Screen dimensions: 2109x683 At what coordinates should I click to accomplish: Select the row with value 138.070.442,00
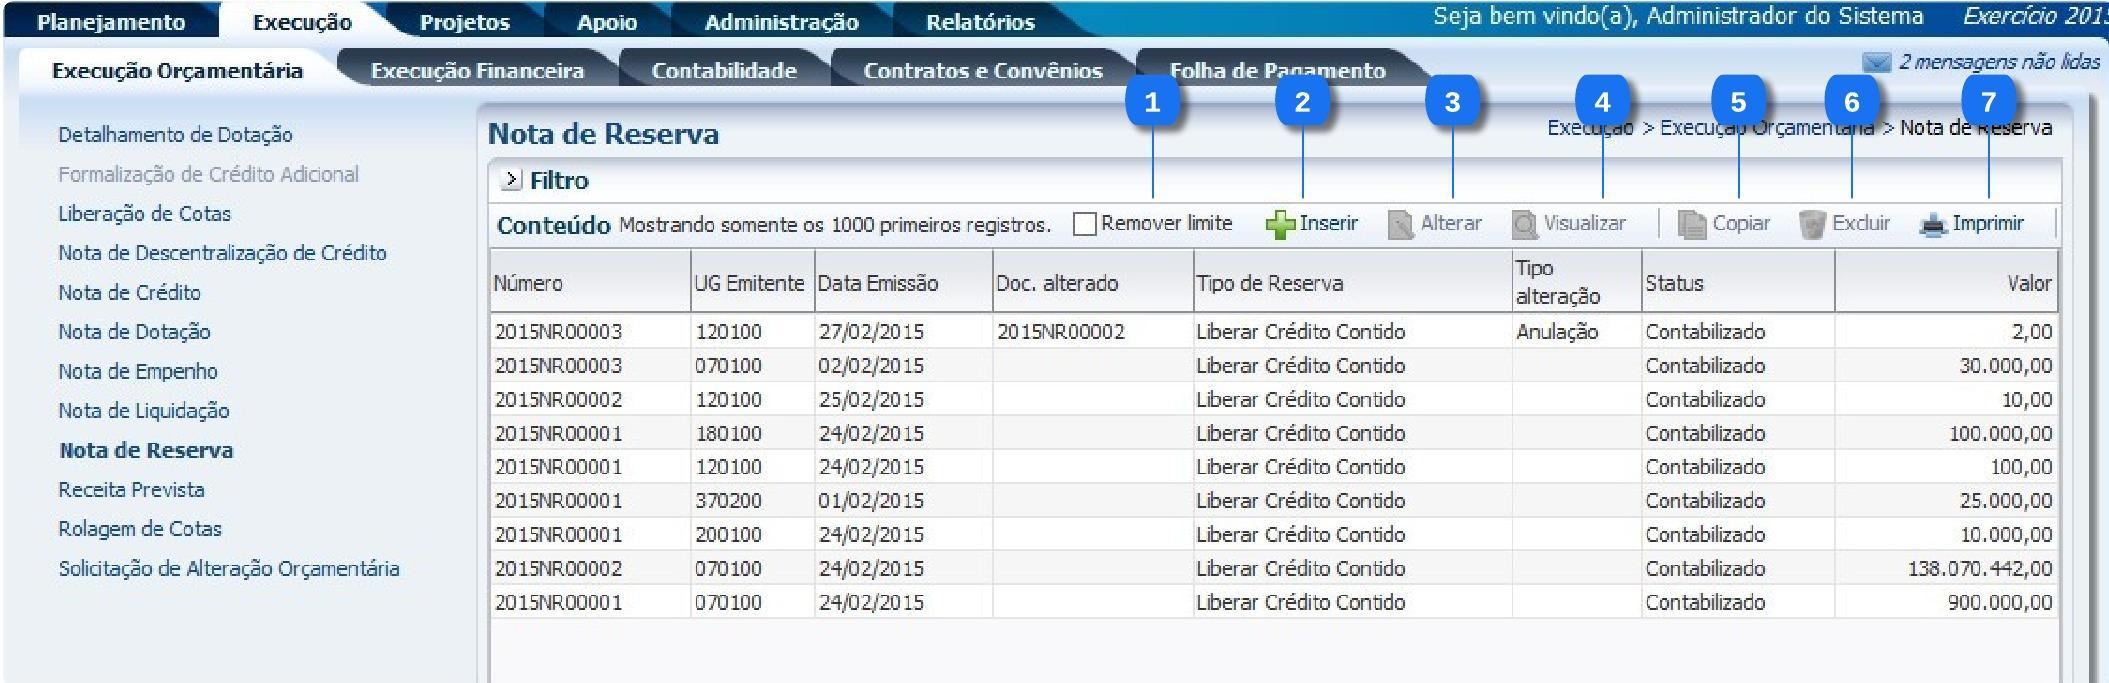(x=1272, y=568)
